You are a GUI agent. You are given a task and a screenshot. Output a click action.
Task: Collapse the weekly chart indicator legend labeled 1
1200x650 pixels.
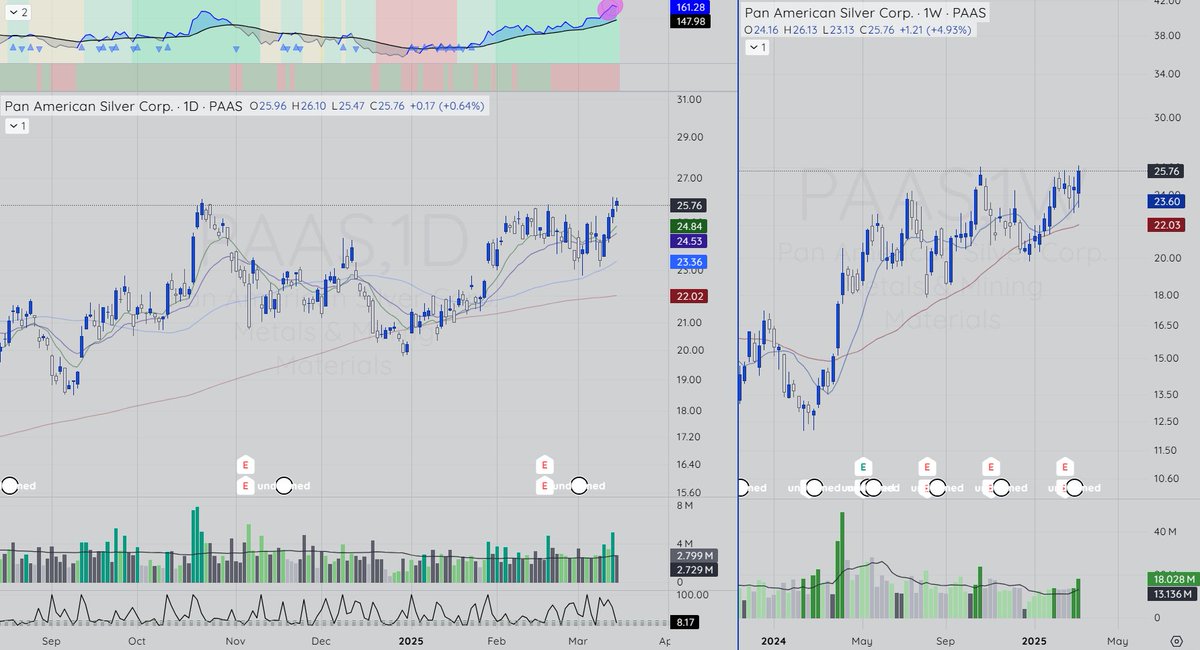(757, 47)
